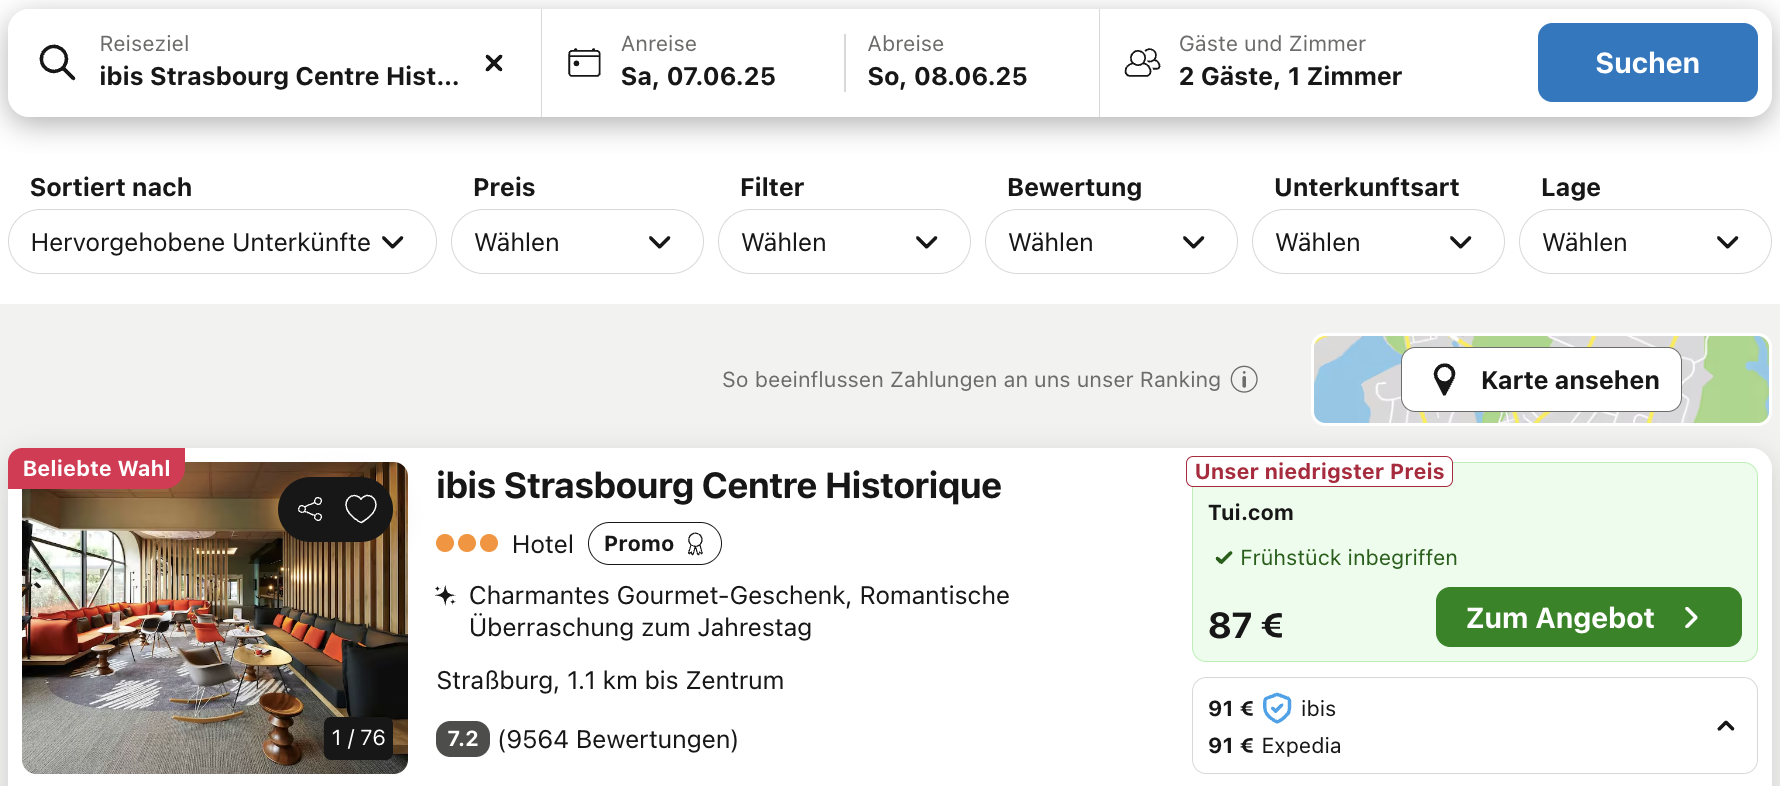Open the Karte ansehen map button
Screen dimensions: 1780x786
(x=1541, y=380)
